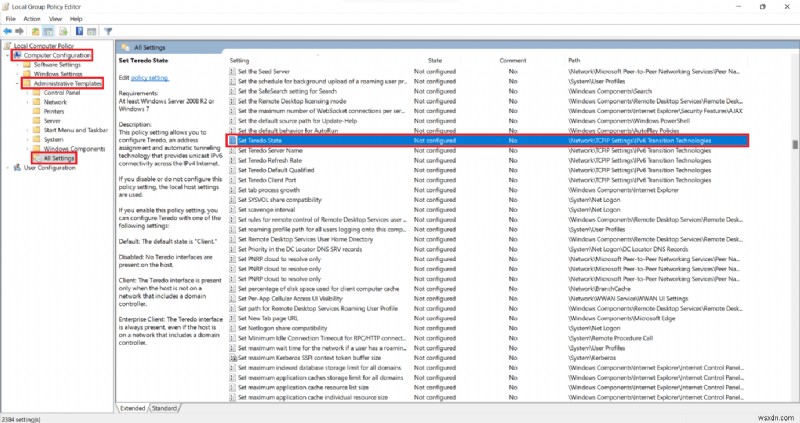Select Set Per-App Cellular Access UI Visibility

(487, 298)
